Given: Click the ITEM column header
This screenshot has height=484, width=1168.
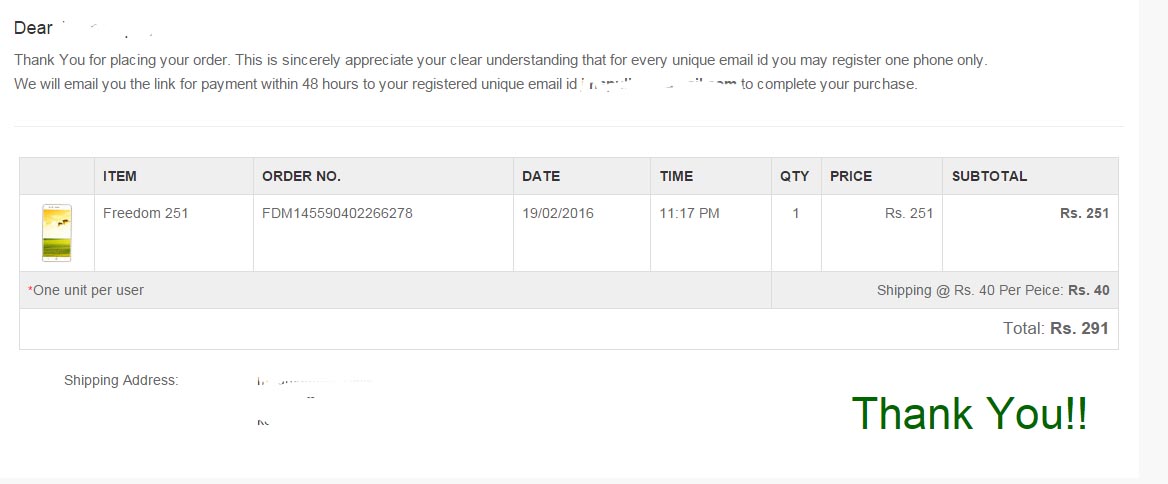Looking at the screenshot, I should click(x=120, y=176).
